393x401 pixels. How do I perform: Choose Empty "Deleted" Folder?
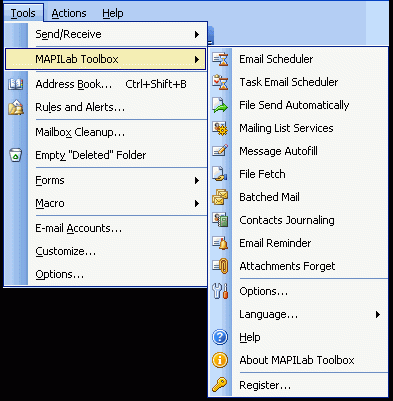coord(106,155)
